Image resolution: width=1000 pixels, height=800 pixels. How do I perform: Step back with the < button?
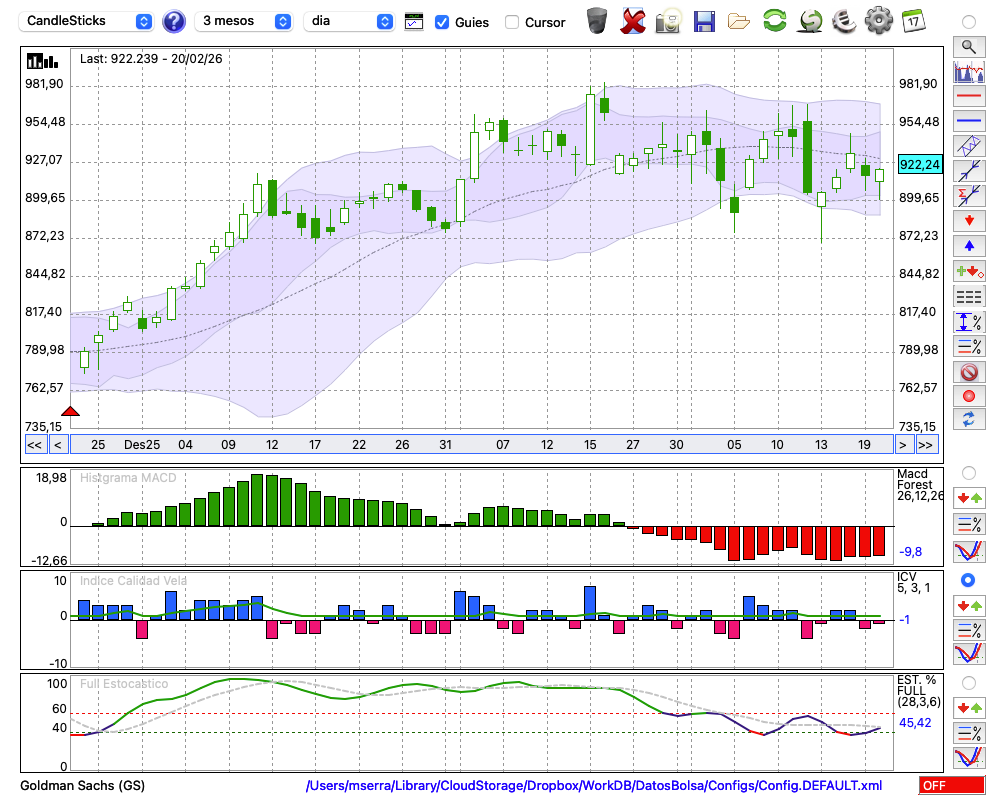point(58,445)
